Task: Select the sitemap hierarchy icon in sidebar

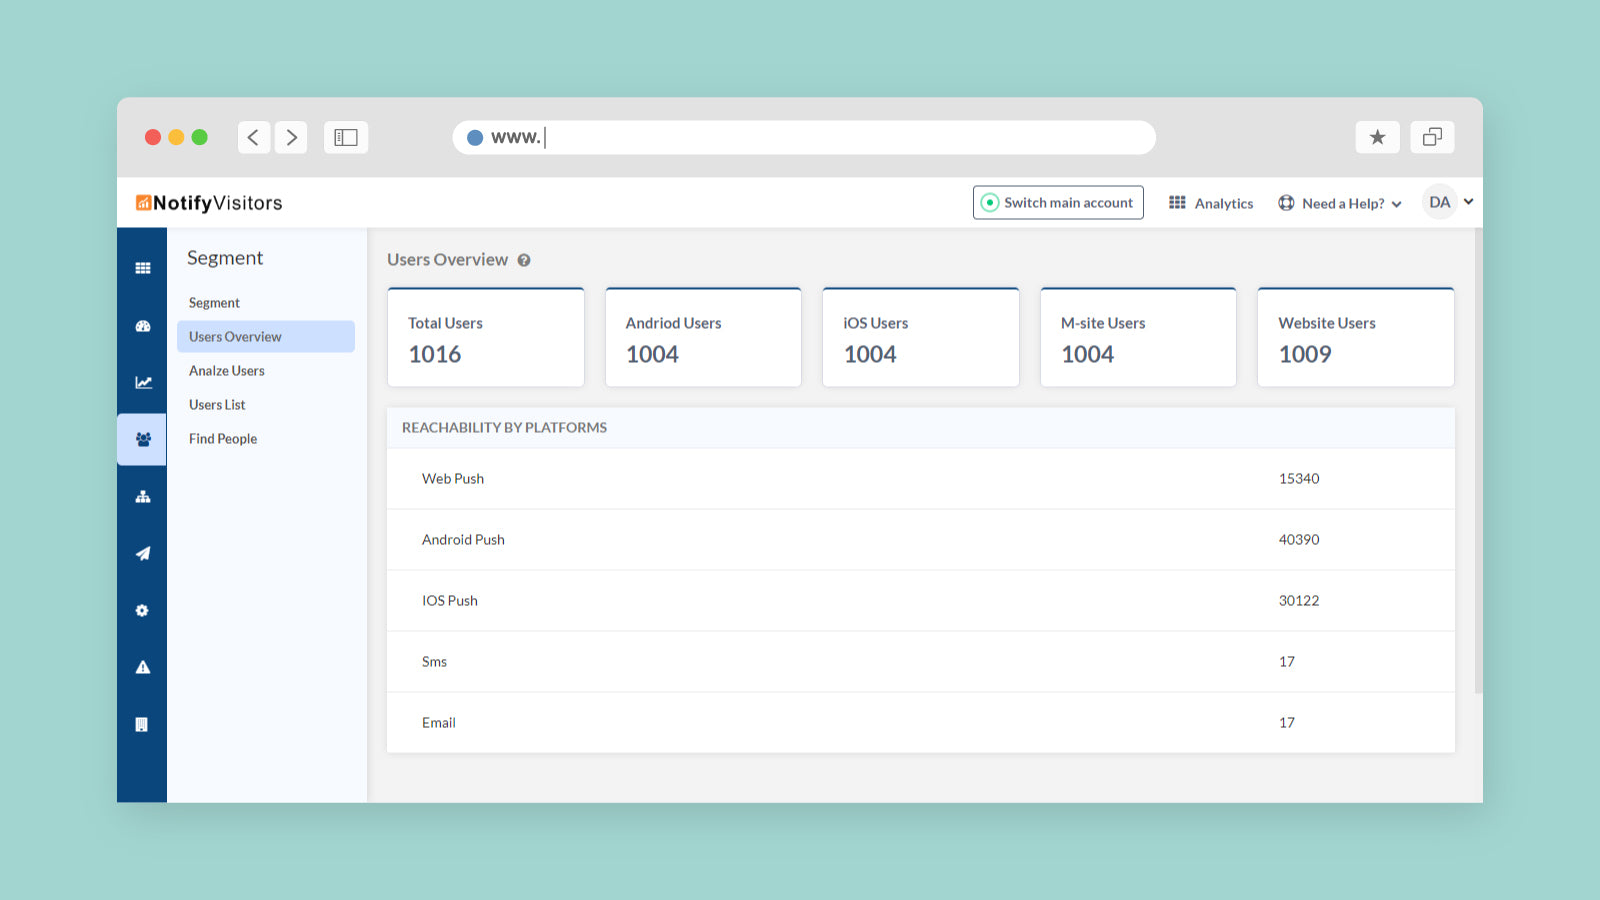Action: [142, 496]
